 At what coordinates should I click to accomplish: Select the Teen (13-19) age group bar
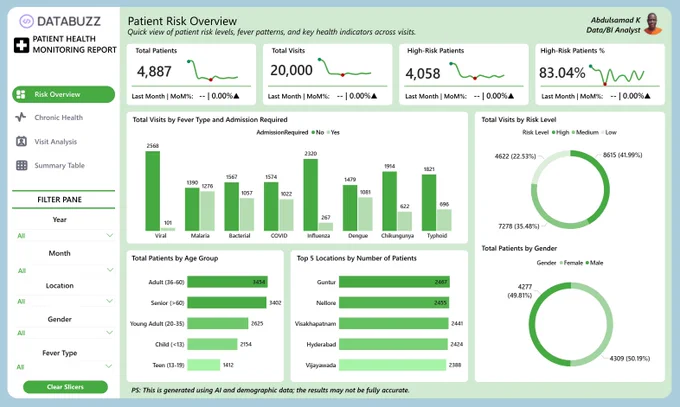tap(204, 365)
